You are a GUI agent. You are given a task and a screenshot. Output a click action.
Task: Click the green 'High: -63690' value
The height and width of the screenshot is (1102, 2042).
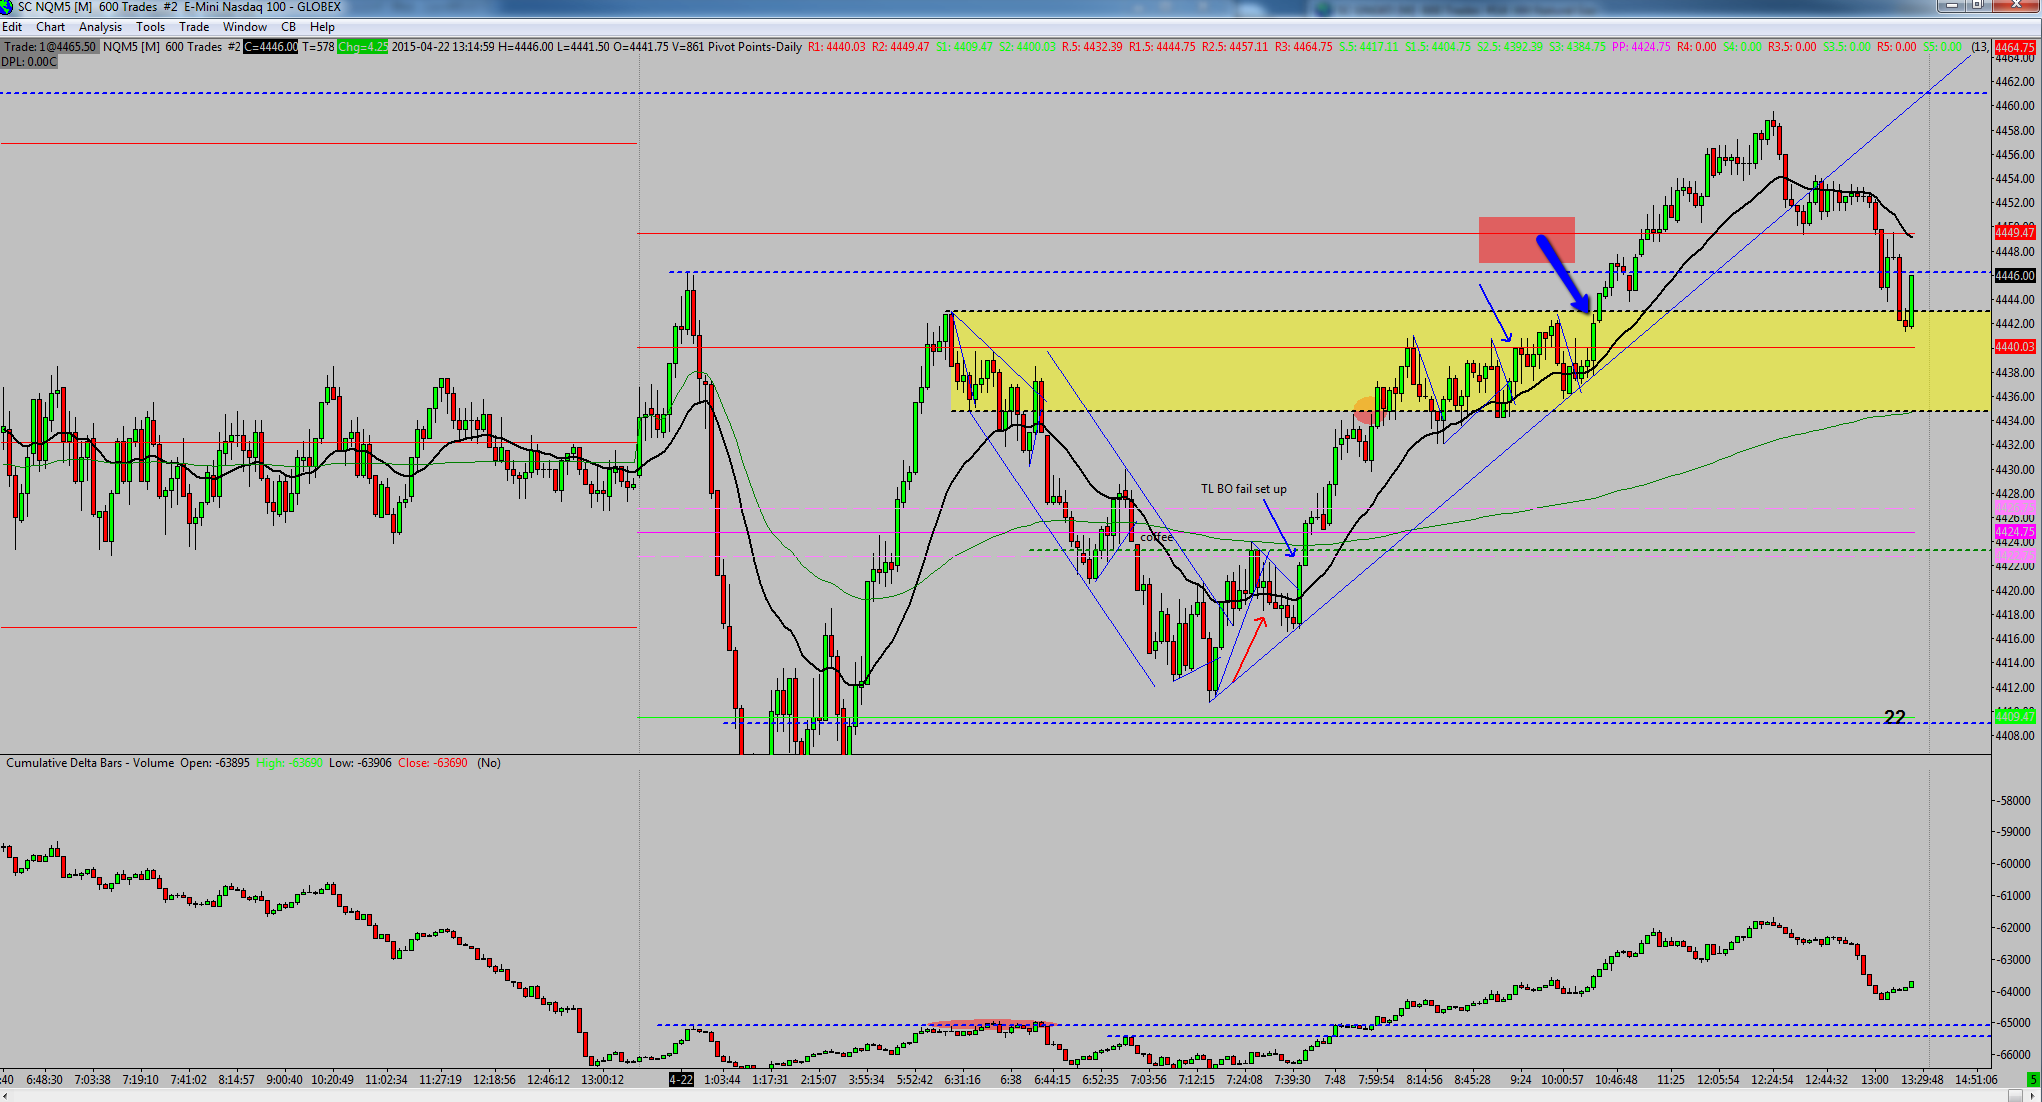click(289, 763)
